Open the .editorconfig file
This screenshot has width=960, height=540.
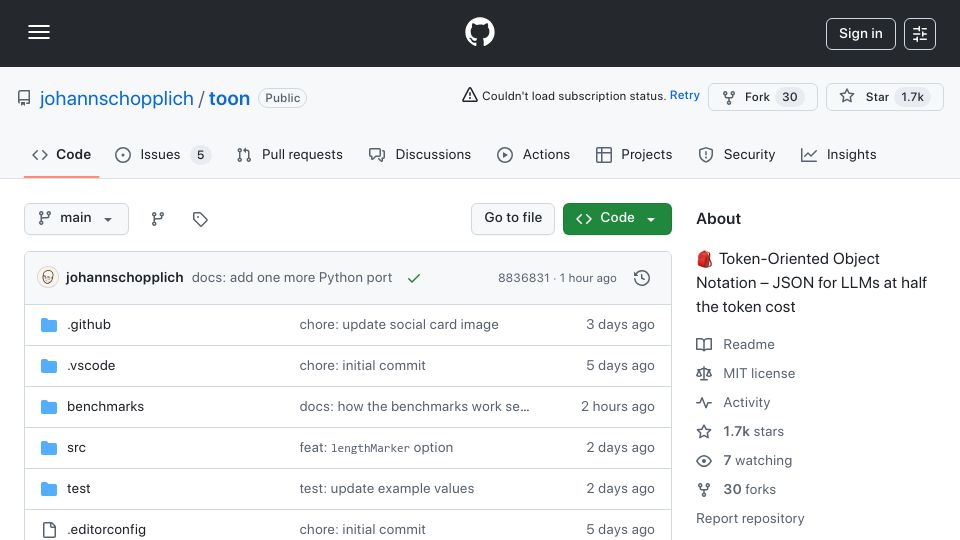point(107,530)
